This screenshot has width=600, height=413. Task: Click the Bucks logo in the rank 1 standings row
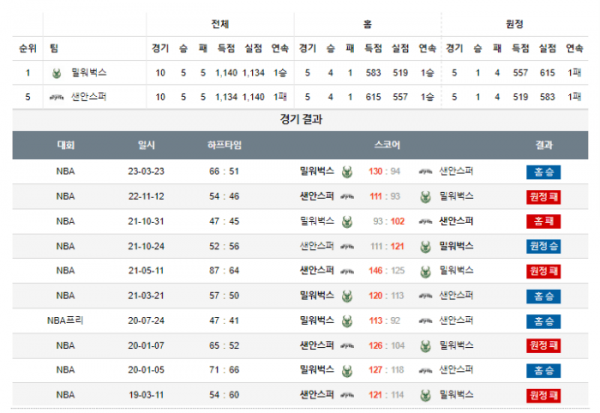point(57,73)
